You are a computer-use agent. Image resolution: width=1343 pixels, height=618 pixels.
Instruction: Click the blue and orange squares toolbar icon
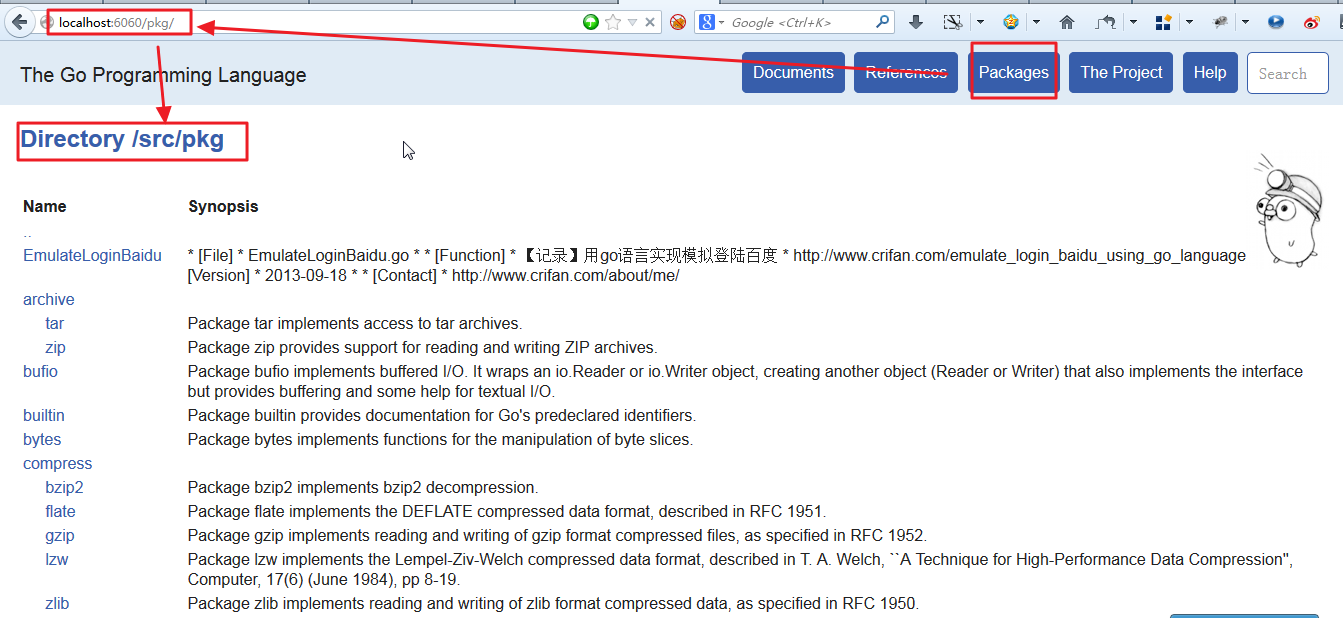(1163, 22)
